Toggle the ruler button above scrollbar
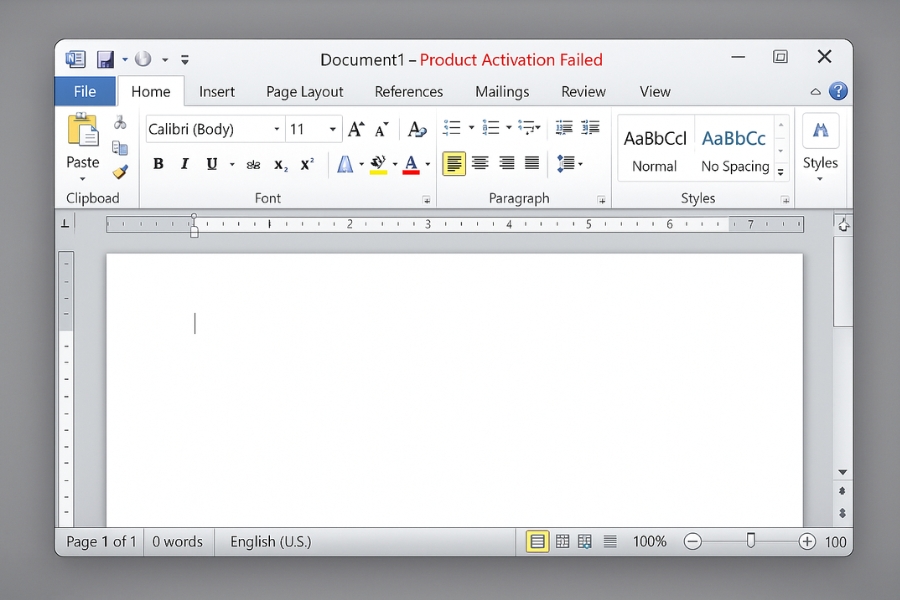The image size is (900, 600). pyautogui.click(x=843, y=224)
